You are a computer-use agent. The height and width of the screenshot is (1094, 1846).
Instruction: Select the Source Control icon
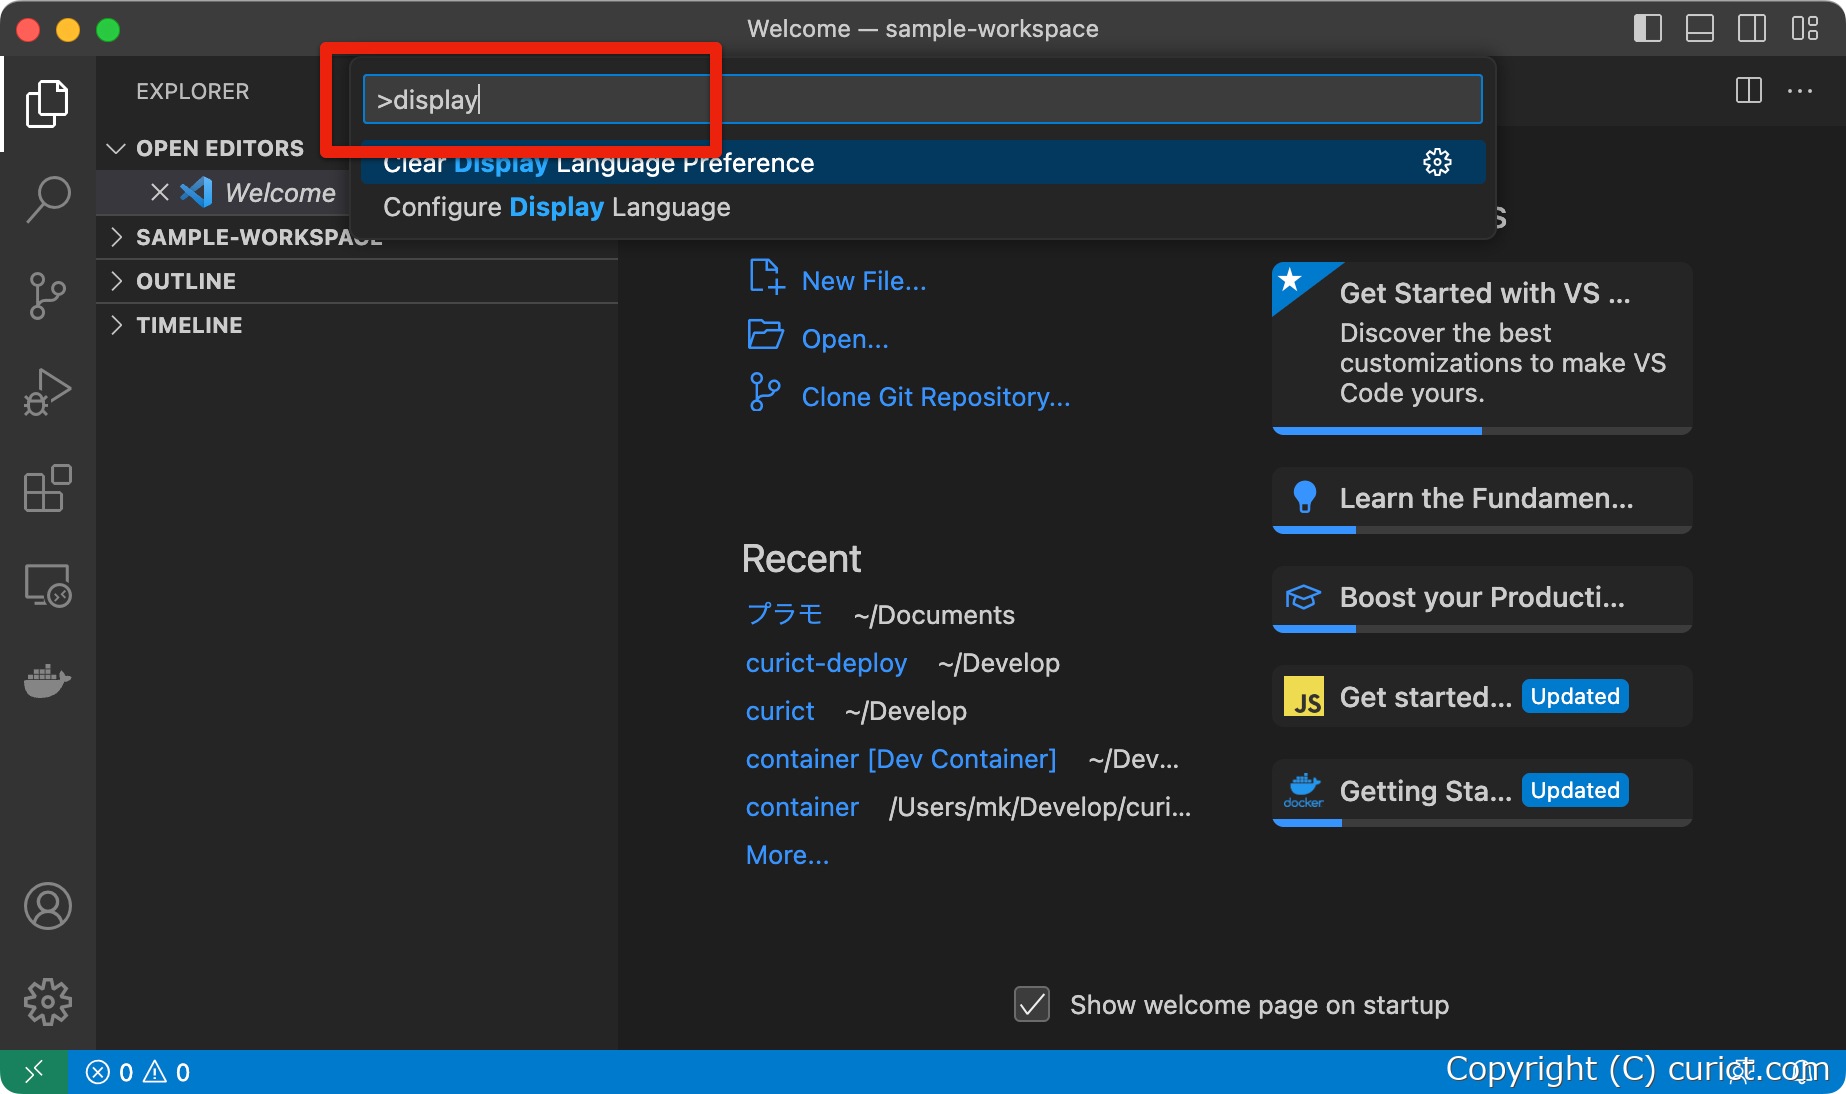[47, 296]
